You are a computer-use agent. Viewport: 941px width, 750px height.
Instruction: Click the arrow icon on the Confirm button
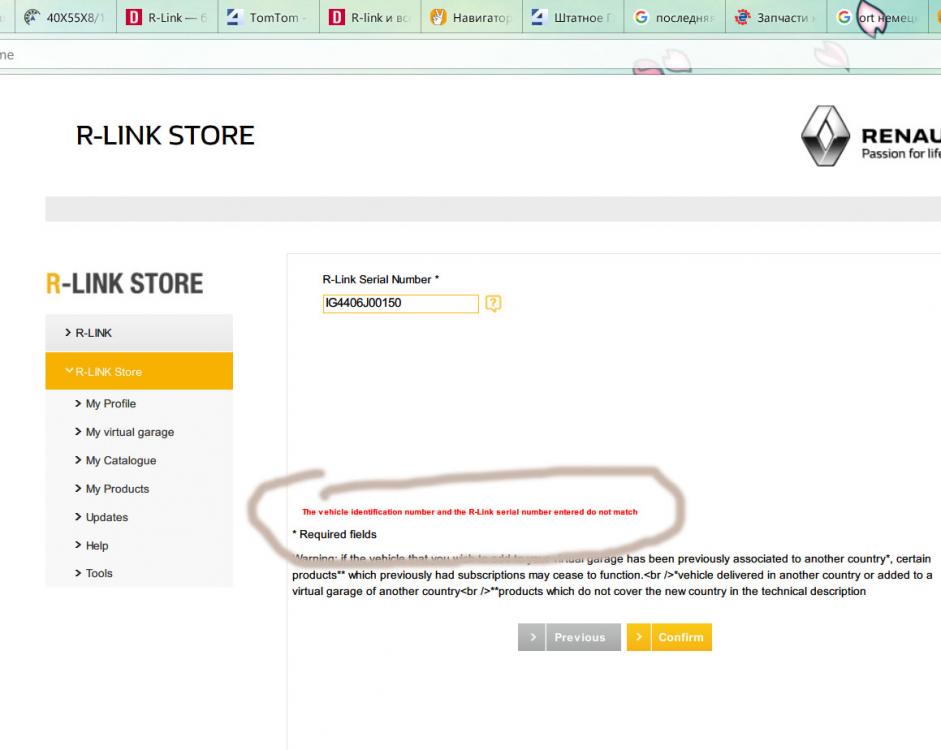tap(639, 637)
